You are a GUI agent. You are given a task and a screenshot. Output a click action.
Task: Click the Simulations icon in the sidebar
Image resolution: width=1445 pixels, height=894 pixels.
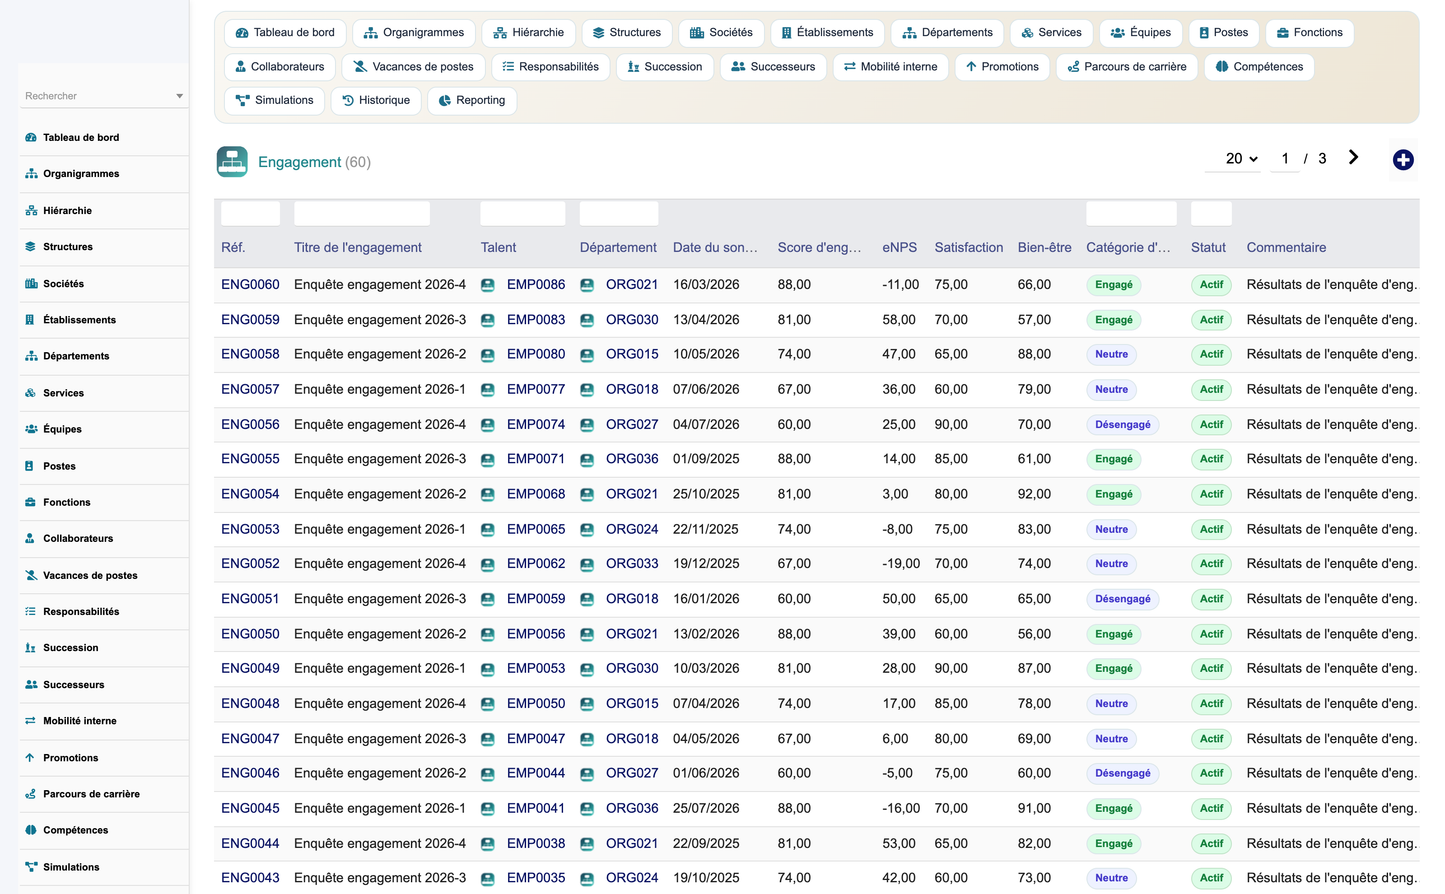pyautogui.click(x=31, y=867)
